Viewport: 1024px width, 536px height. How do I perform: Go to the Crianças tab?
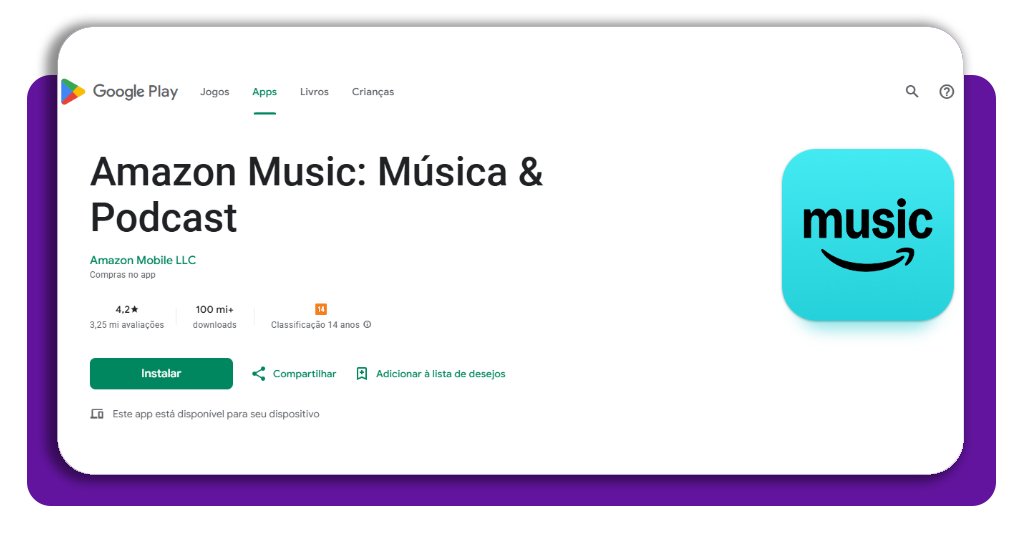pos(373,92)
